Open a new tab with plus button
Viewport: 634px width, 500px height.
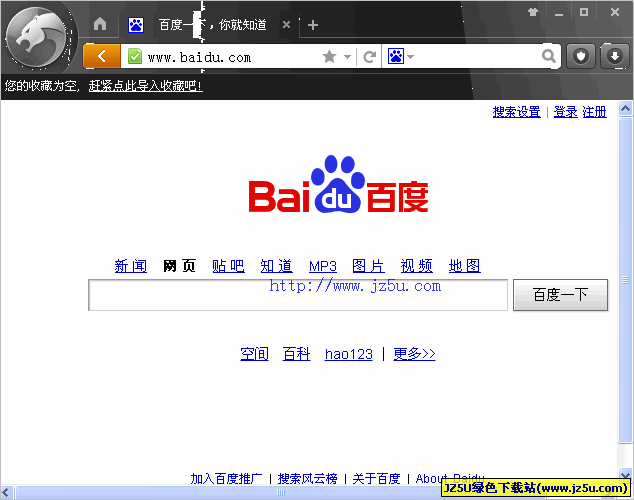[x=313, y=25]
